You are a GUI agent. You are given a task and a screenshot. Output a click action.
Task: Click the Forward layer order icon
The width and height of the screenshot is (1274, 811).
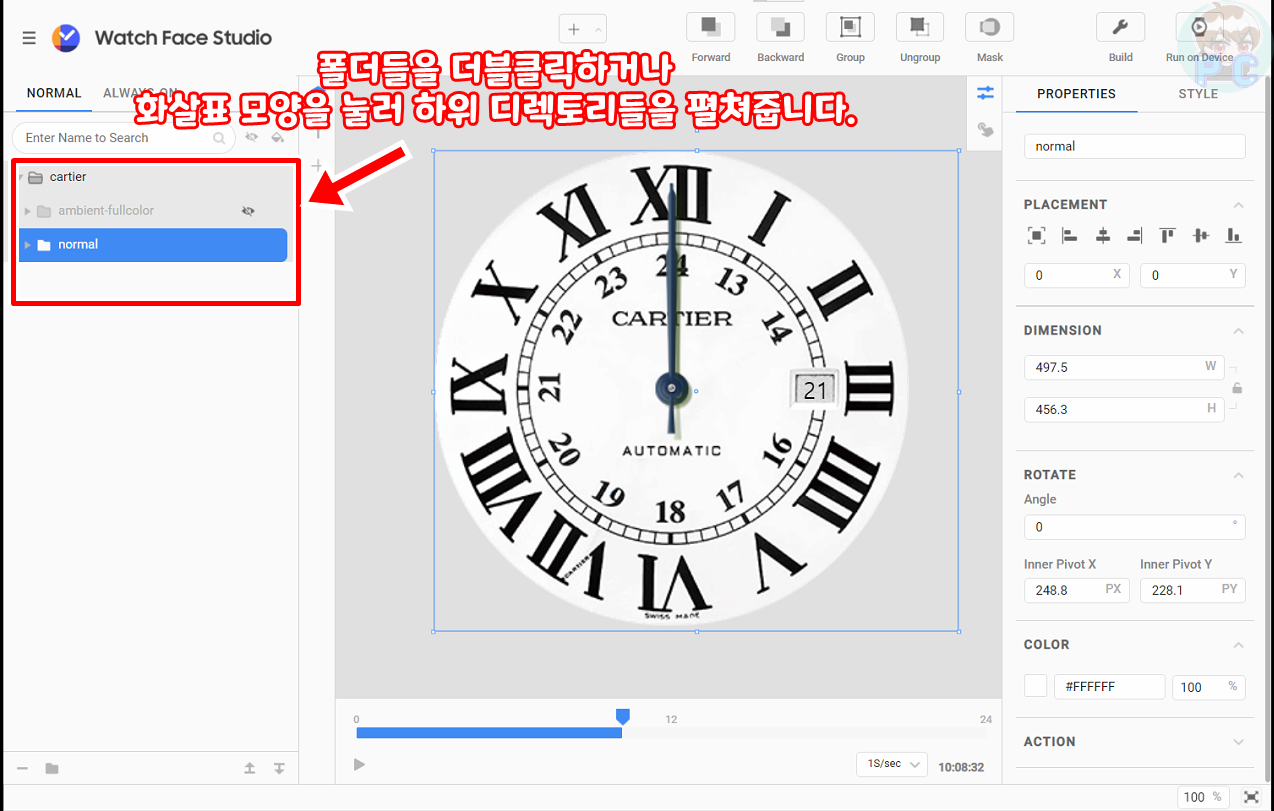[x=711, y=27]
